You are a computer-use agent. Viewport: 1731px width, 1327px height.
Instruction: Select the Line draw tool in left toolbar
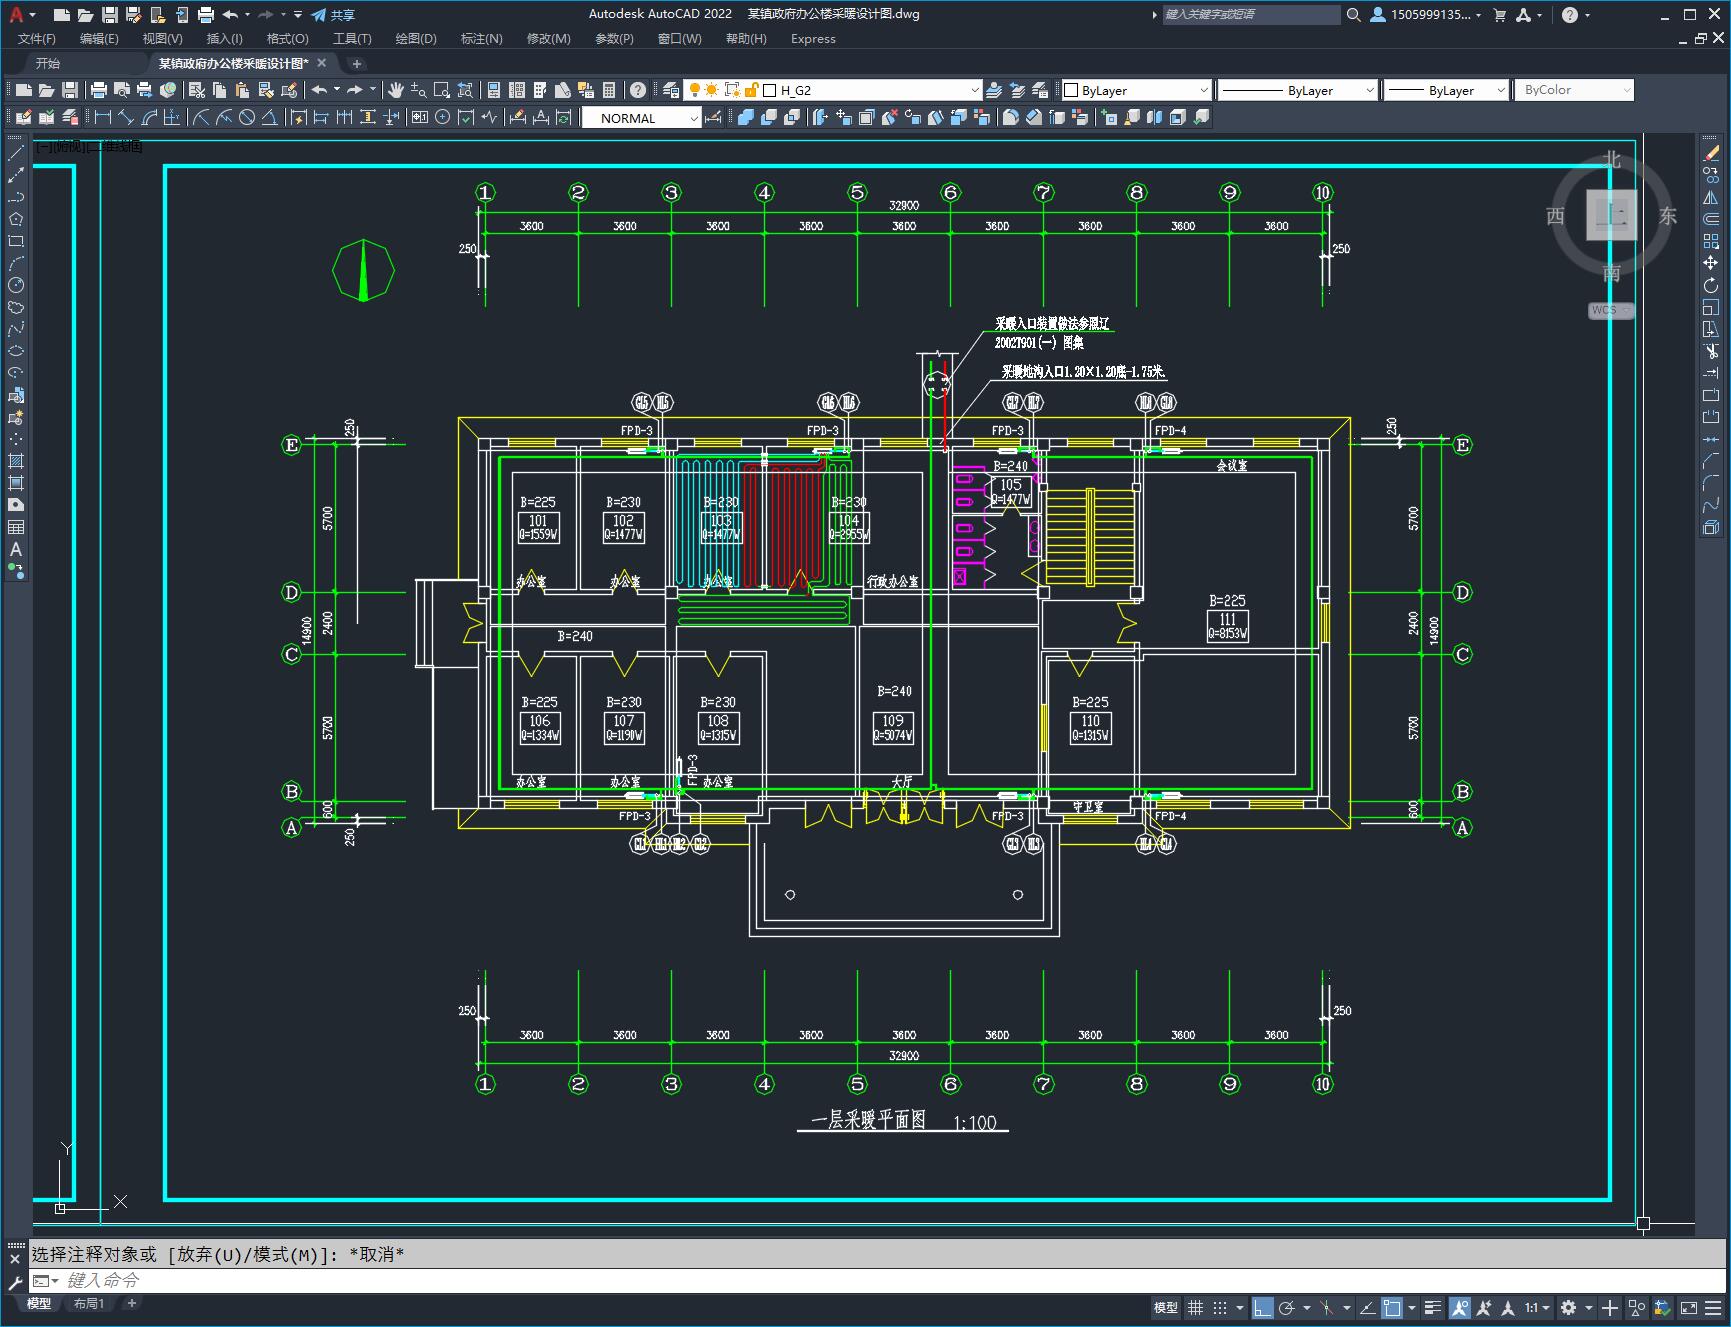click(16, 153)
